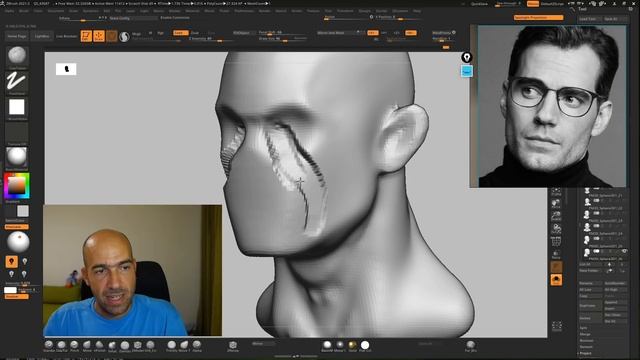
Task: Click QuickSave at the top right
Action: (x=479, y=4)
